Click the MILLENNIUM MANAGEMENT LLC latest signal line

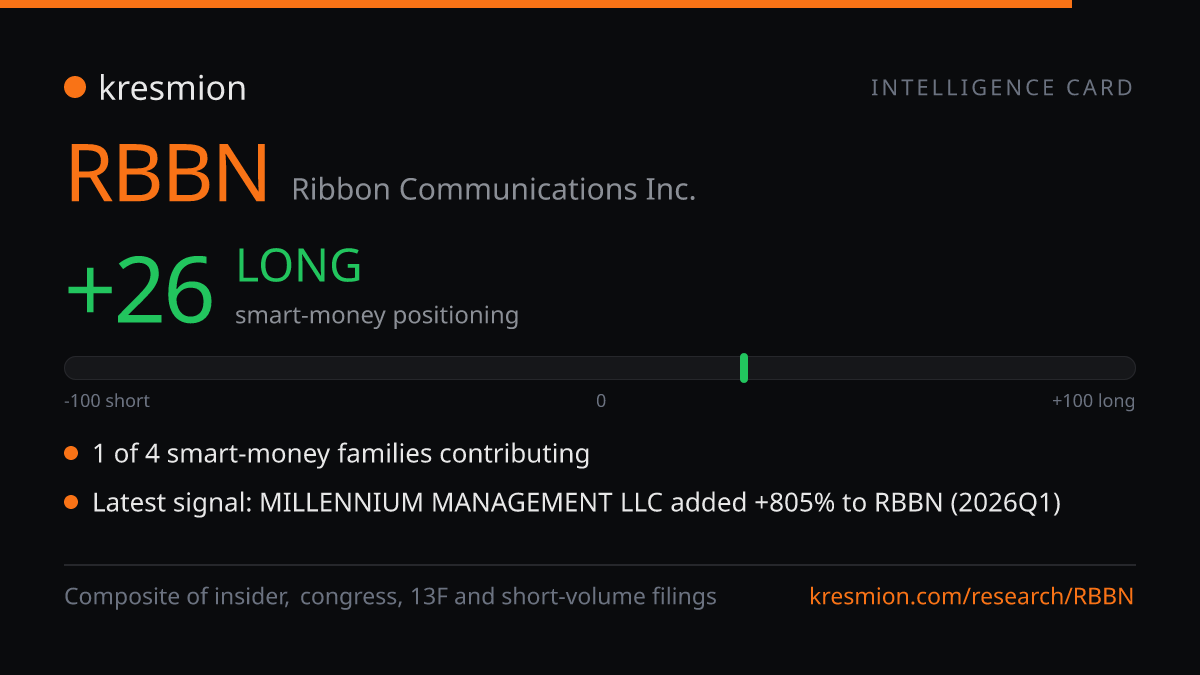(x=576, y=503)
